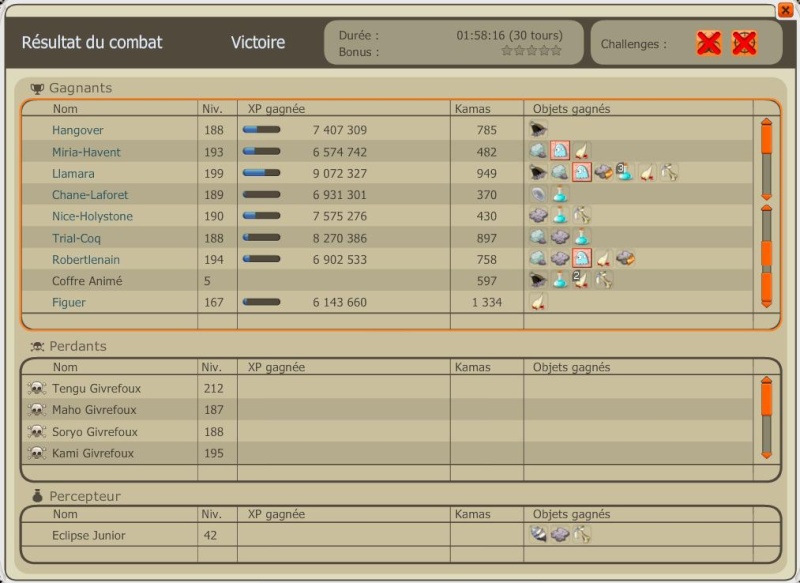Click the ghost item in Robertlenain's row
This screenshot has width=800, height=583.
click(582, 259)
